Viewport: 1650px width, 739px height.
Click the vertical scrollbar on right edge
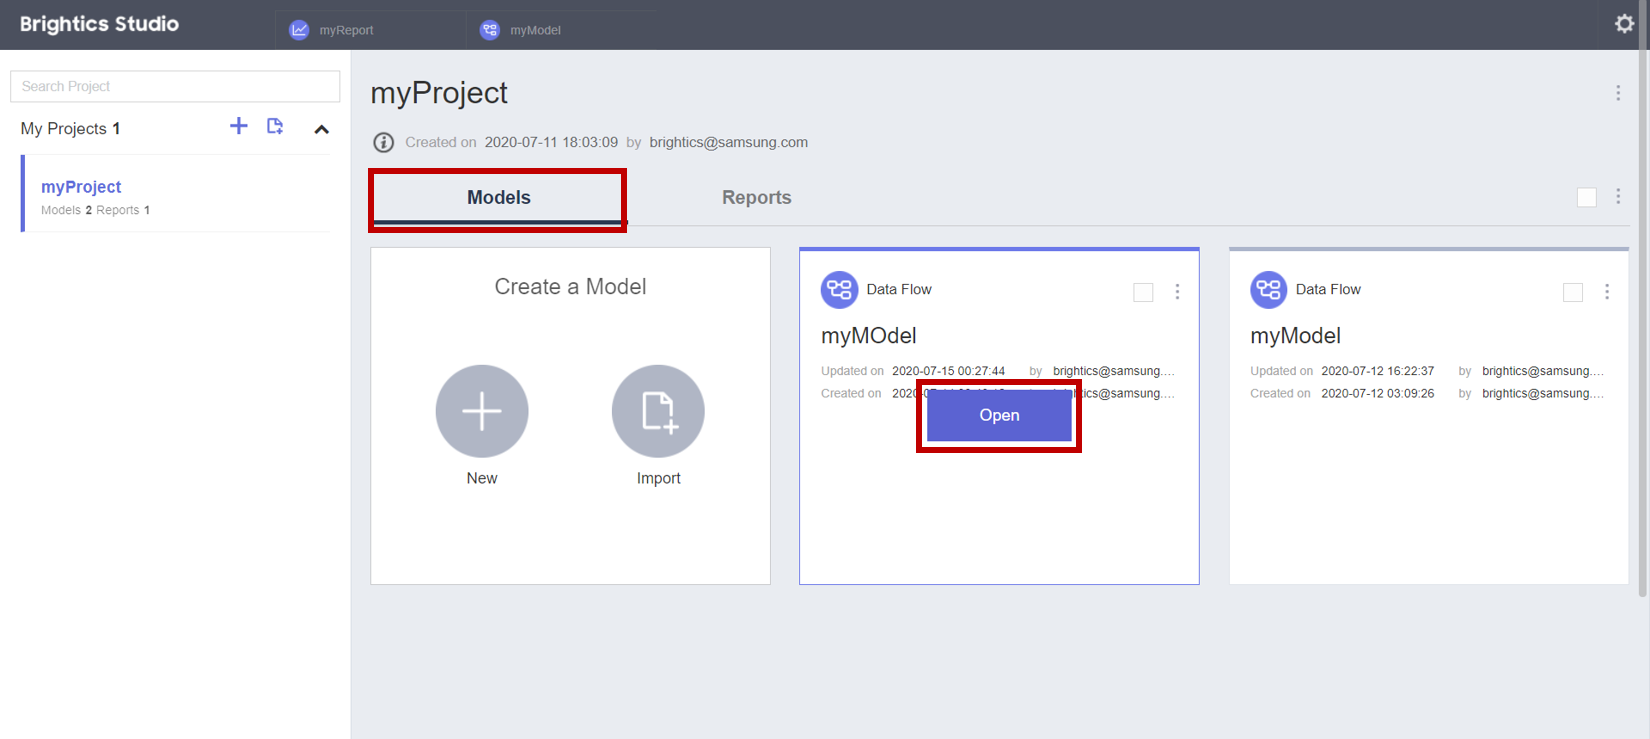pyautogui.click(x=1642, y=300)
